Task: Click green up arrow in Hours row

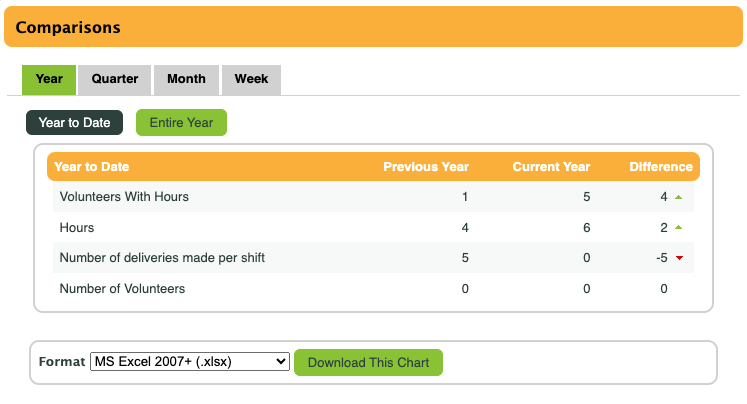Action: coord(679,228)
